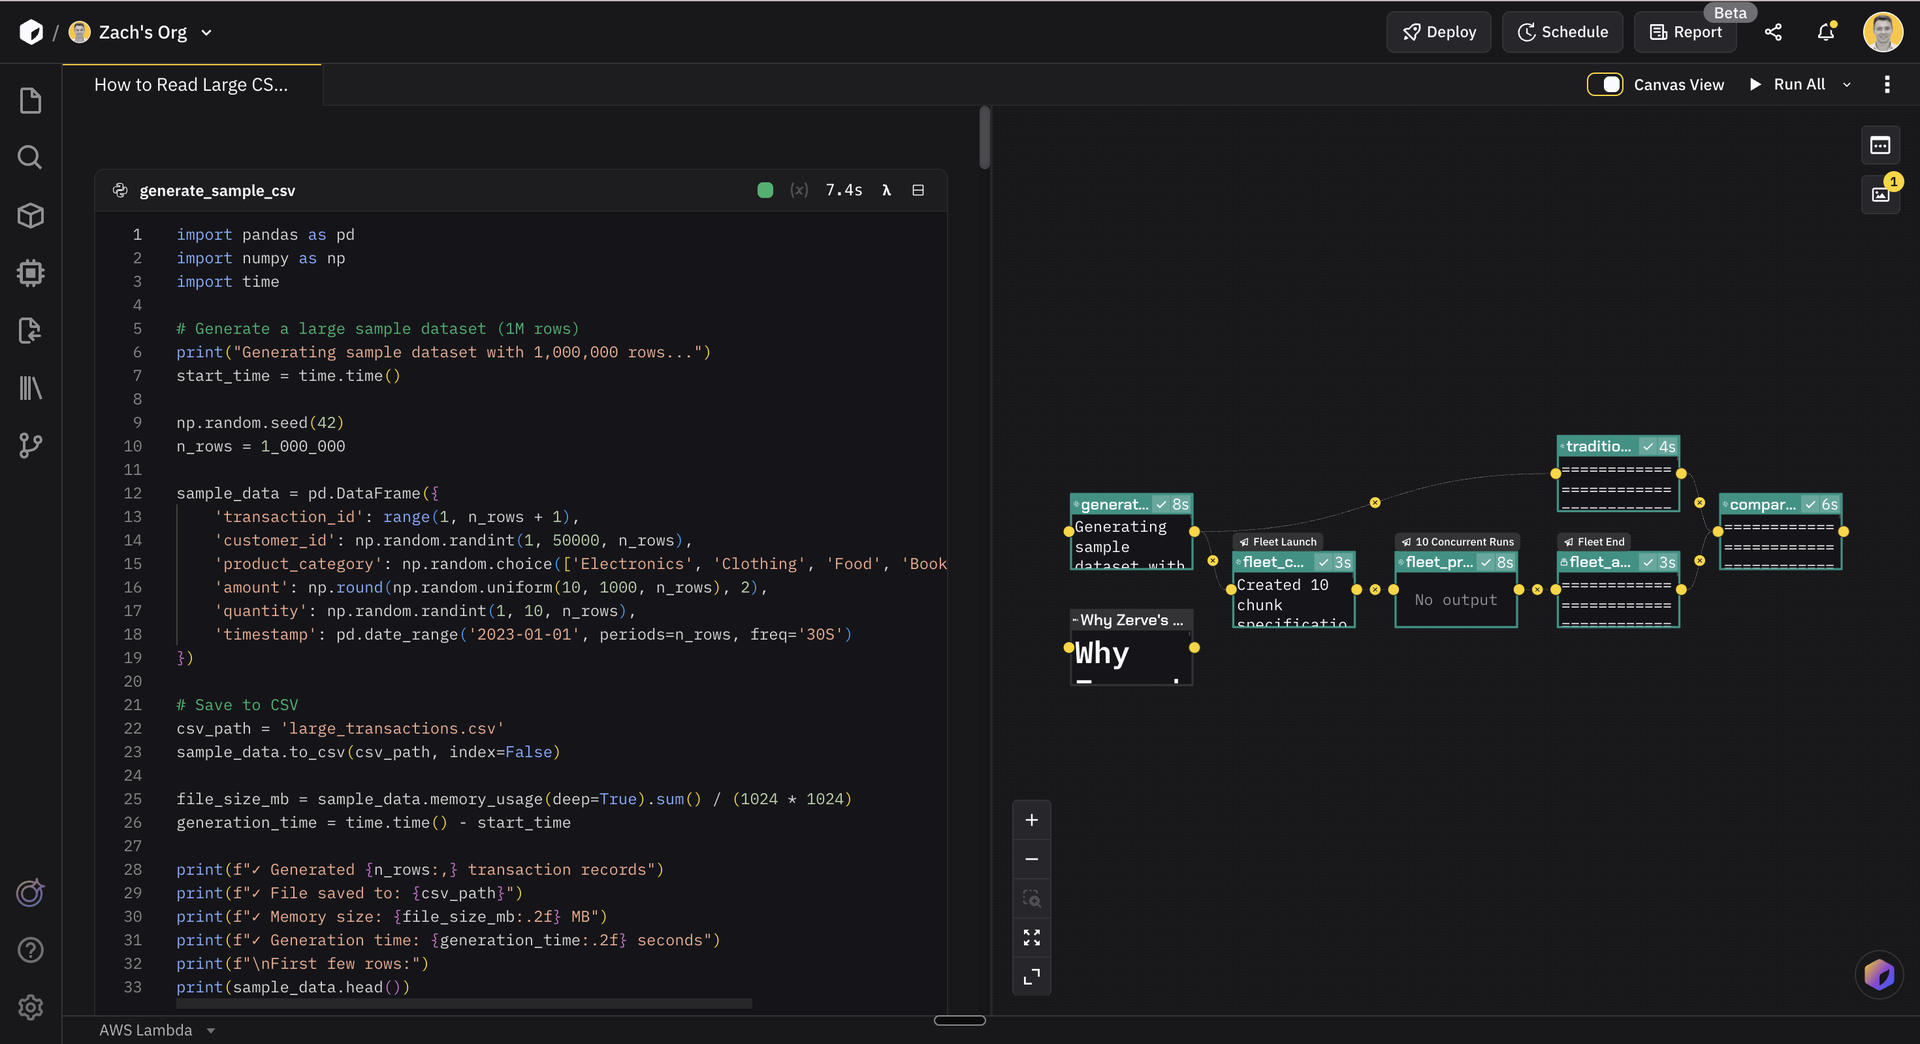1920x1044 pixels.
Task: Click the Zerve logo home icon
Action: [31, 32]
